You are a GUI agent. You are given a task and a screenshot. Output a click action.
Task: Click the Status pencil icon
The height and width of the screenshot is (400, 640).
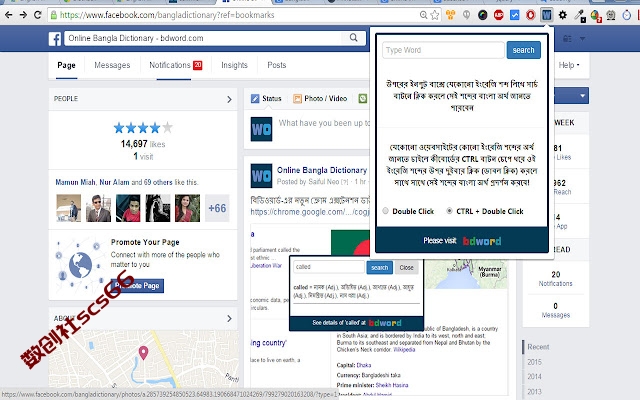(255, 98)
